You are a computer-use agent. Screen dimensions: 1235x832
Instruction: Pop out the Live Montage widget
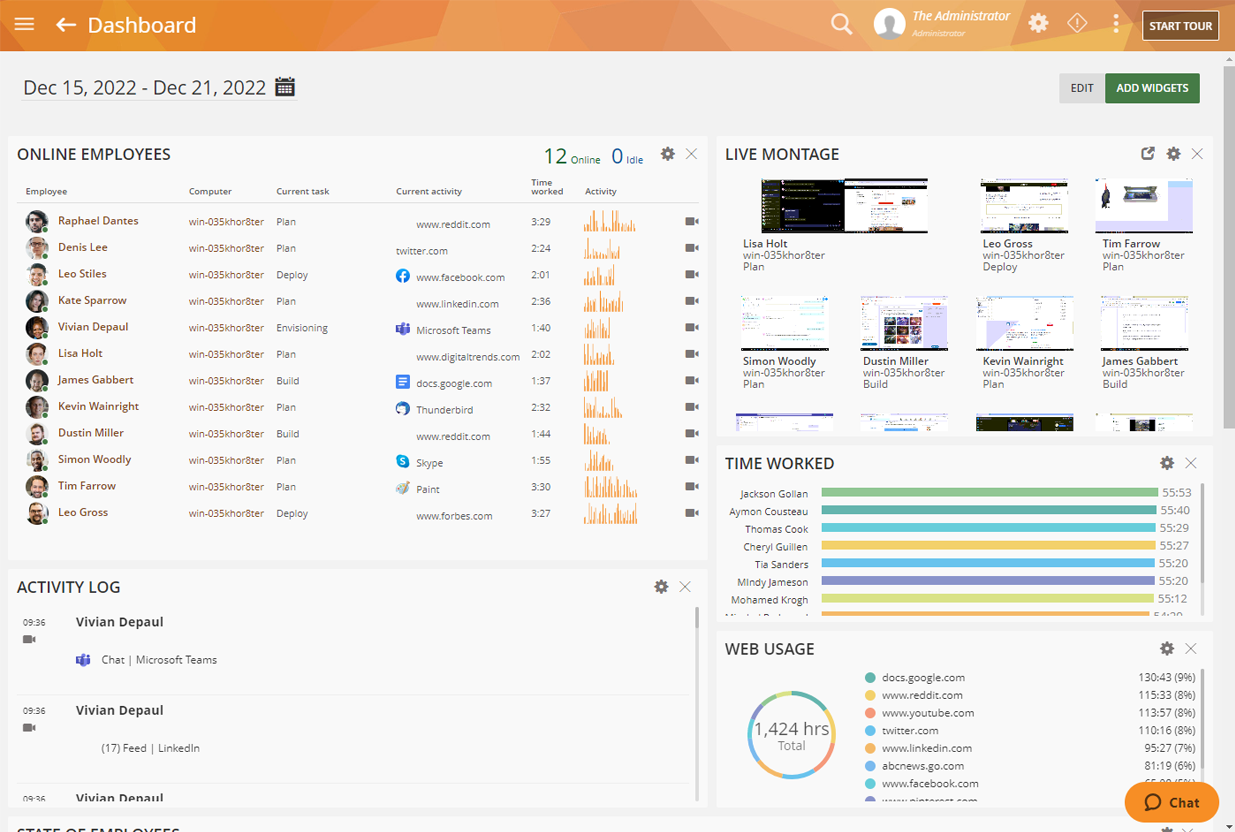[1147, 154]
